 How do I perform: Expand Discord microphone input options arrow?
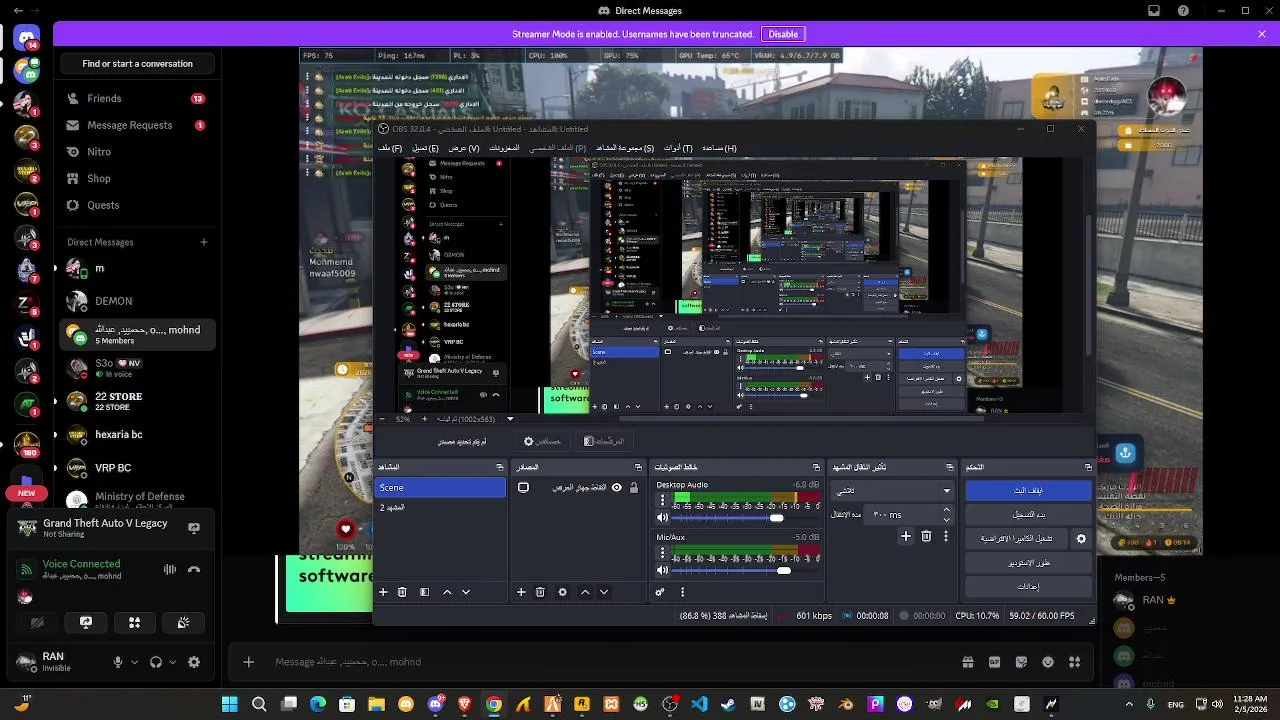pos(134,662)
